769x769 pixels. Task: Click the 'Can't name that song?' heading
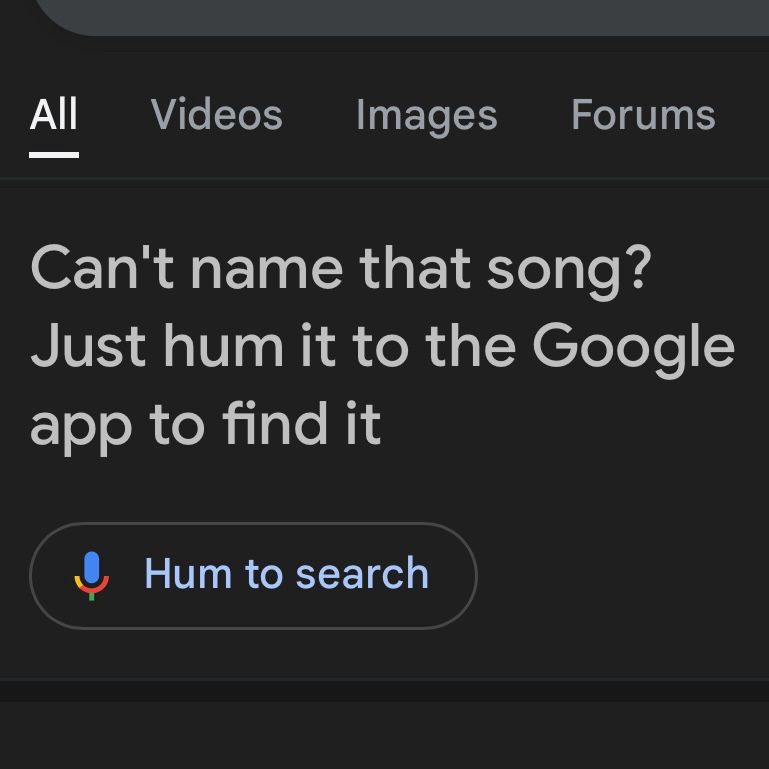click(x=340, y=268)
